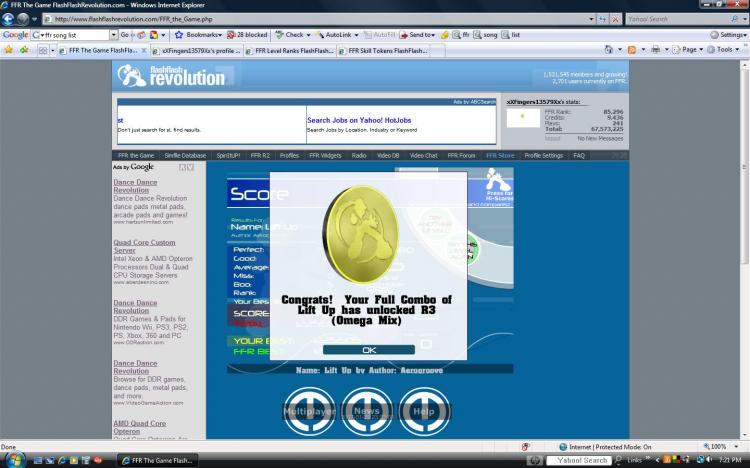Find the word 'list' toolbar button

coord(511,35)
